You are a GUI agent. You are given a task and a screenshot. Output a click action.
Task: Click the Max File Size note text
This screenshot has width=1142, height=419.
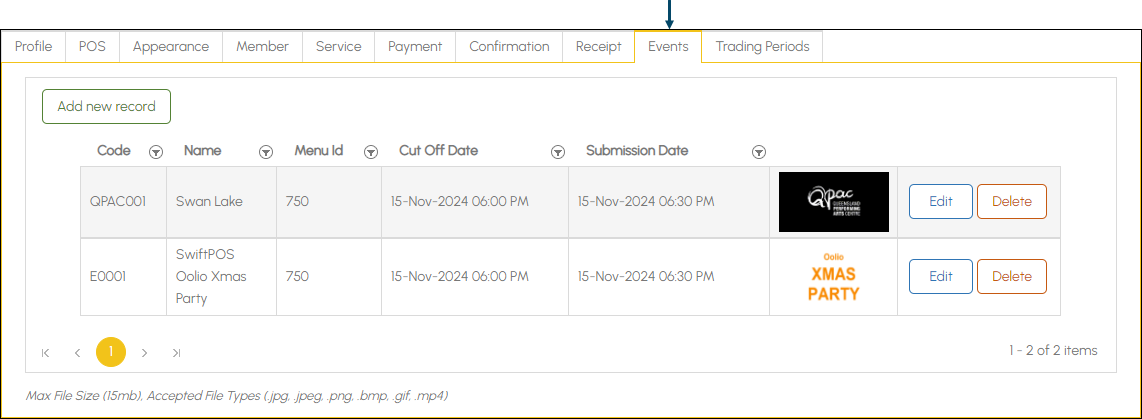(237, 396)
